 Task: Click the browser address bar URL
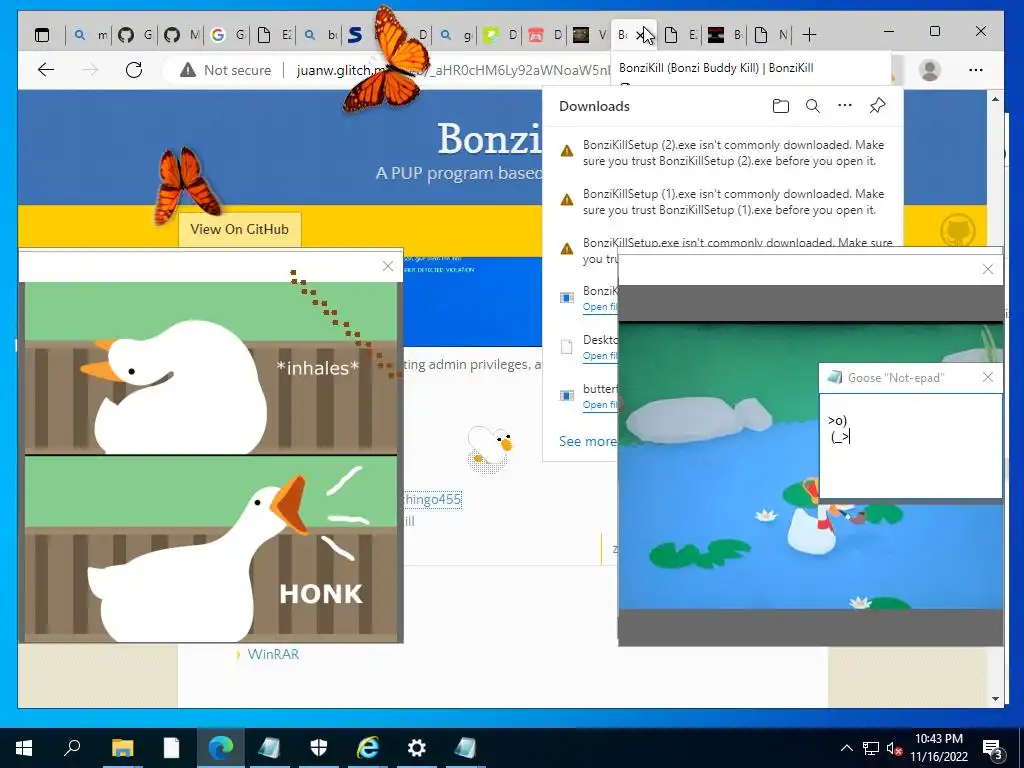451,70
